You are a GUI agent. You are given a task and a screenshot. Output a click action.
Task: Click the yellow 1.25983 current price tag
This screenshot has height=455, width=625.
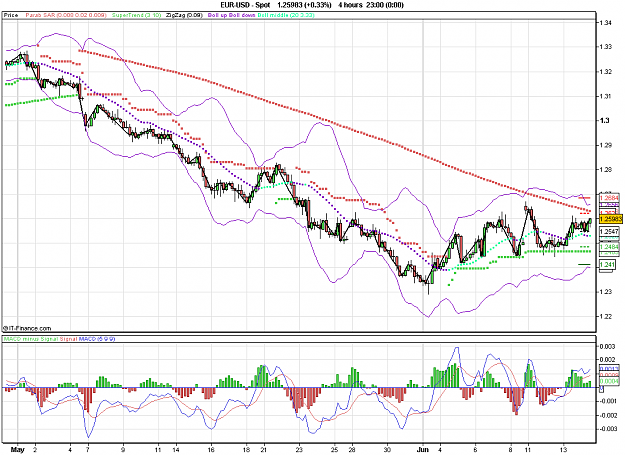tap(609, 219)
